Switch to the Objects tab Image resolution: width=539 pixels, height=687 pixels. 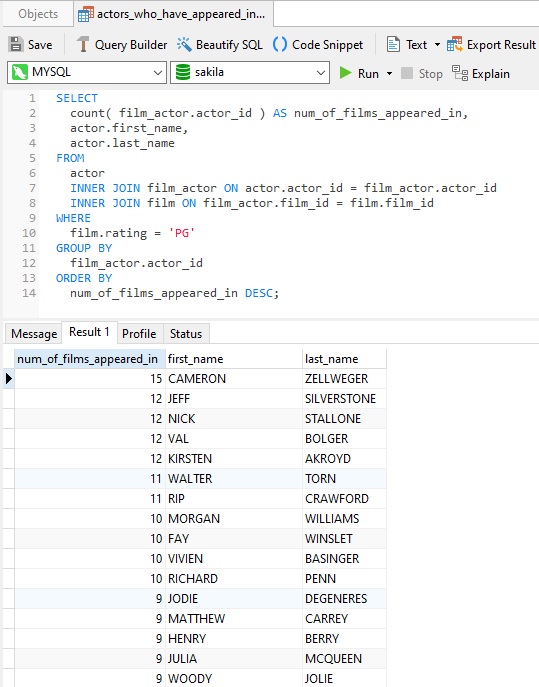click(38, 14)
